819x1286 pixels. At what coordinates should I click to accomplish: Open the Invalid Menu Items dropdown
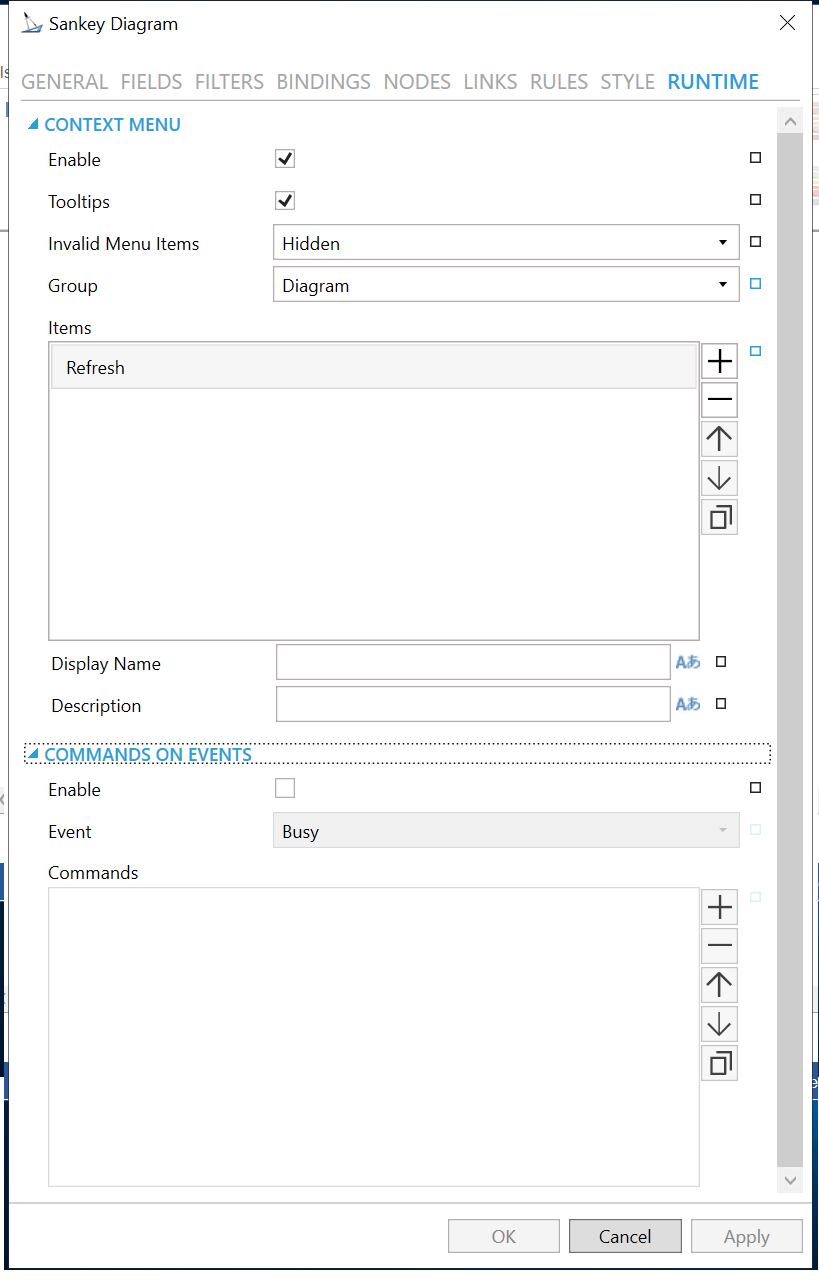[x=506, y=243]
